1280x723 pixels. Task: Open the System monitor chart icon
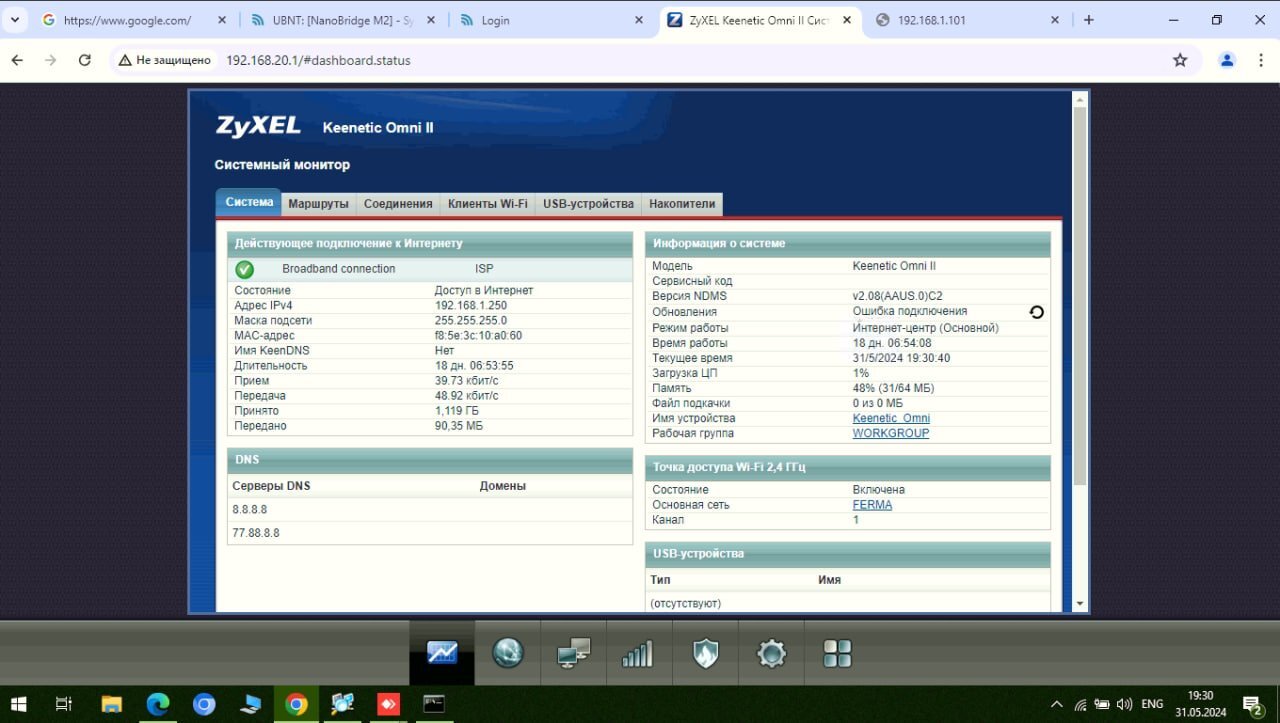coord(442,653)
